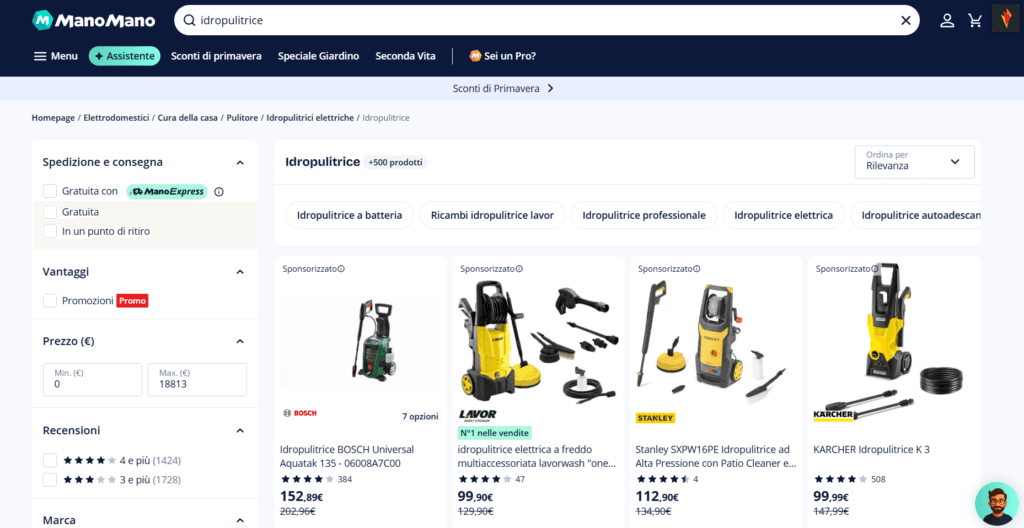Select Idropulitrice autoadescante chip
This screenshot has height=528, width=1024.
[x=916, y=215]
